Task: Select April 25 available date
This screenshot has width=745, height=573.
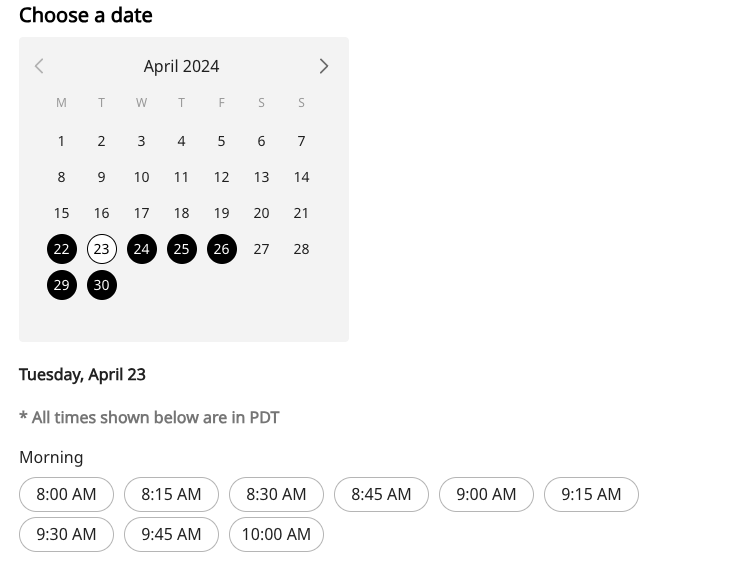Action: (181, 249)
